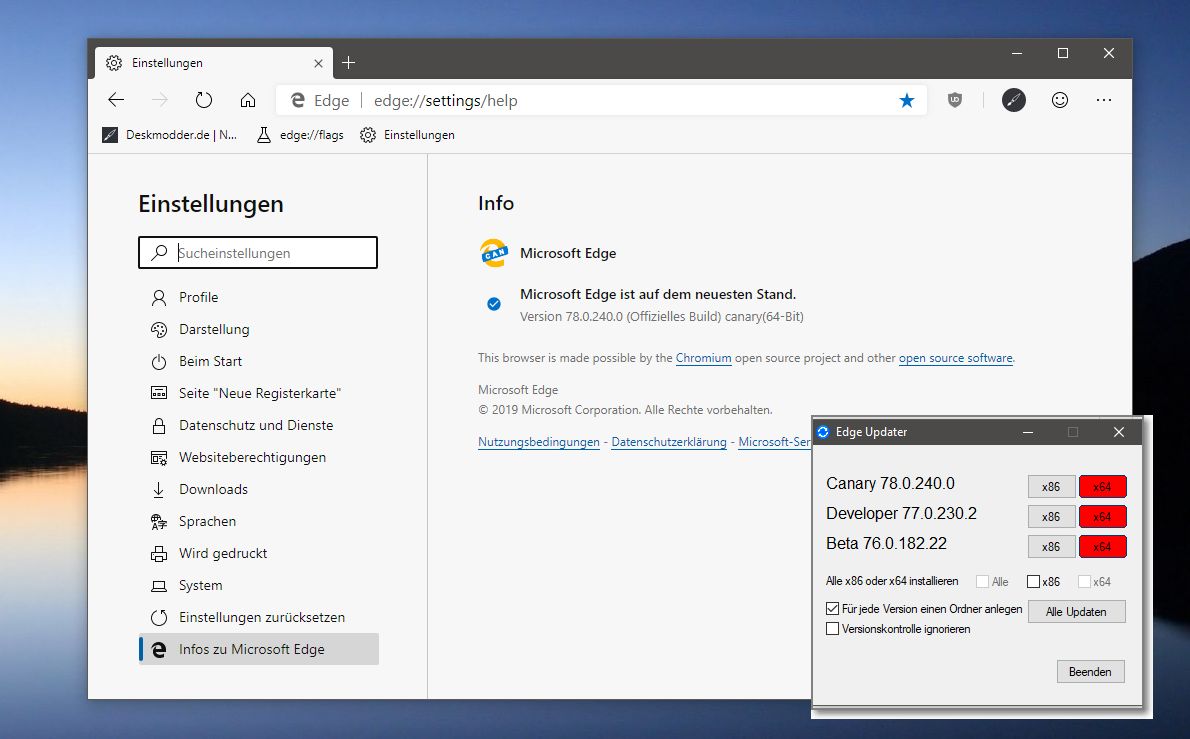Click the Version 78.0.240.0 build text
1190x739 pixels.
(662, 316)
